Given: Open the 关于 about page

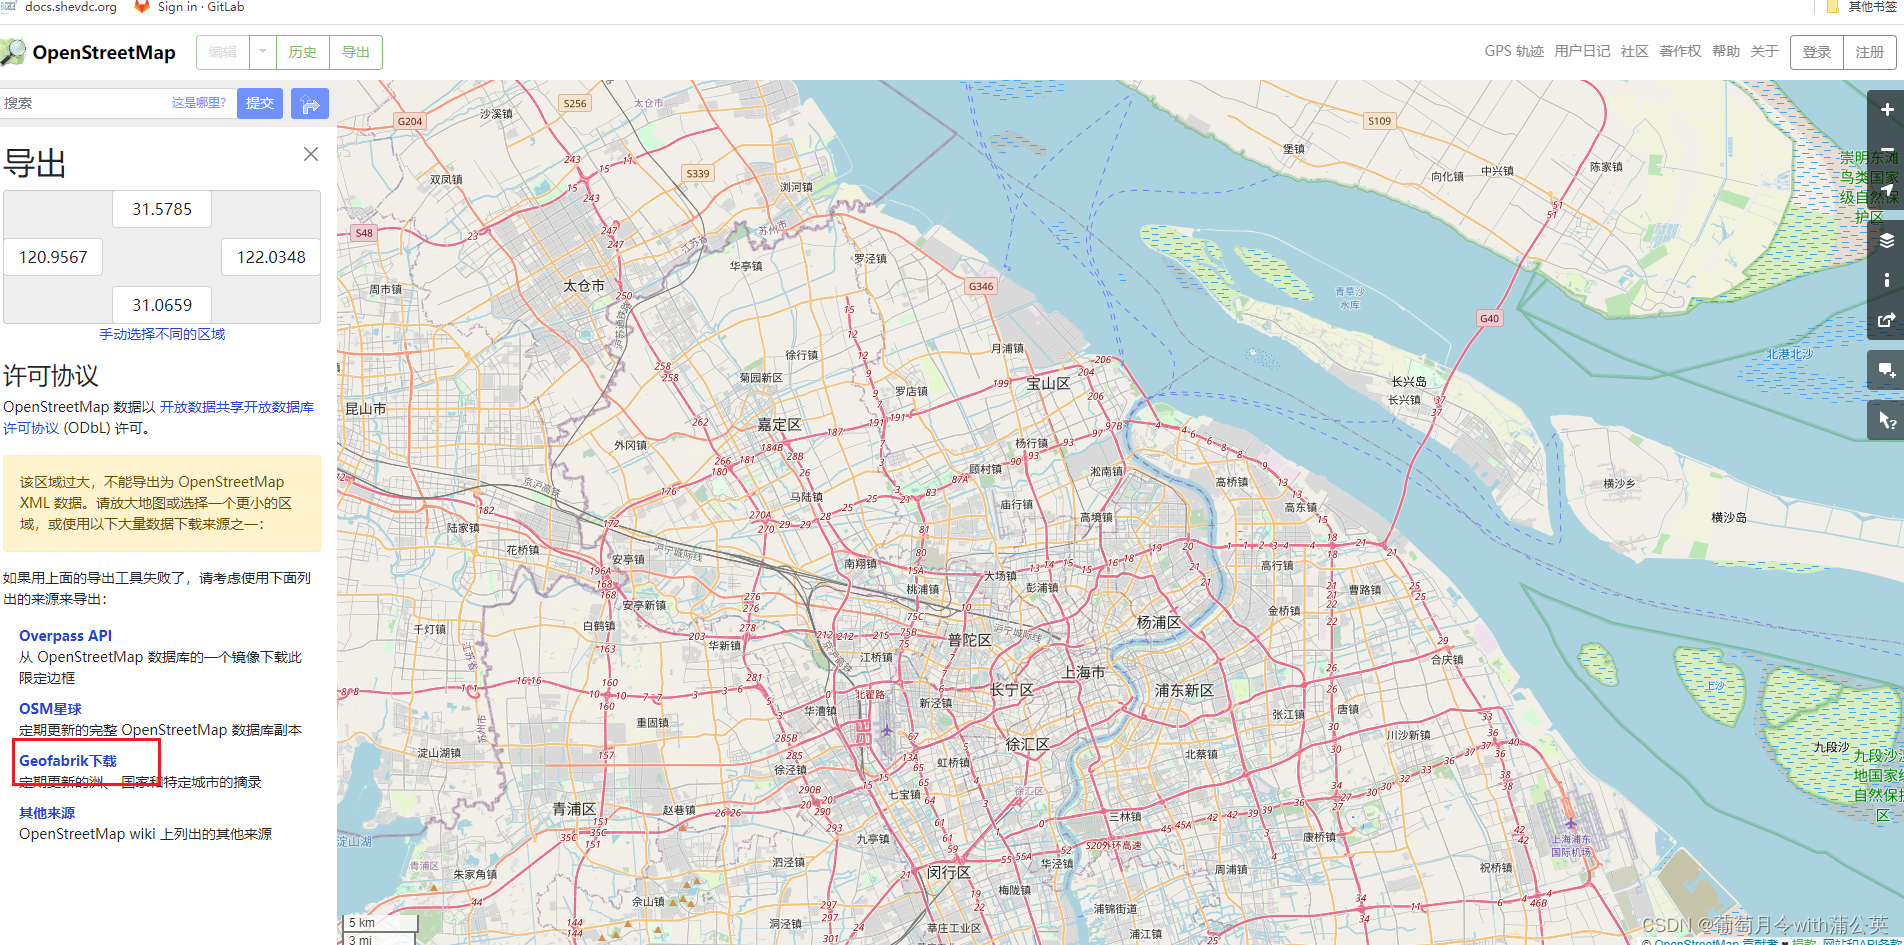Looking at the screenshot, I should pyautogui.click(x=1764, y=51).
